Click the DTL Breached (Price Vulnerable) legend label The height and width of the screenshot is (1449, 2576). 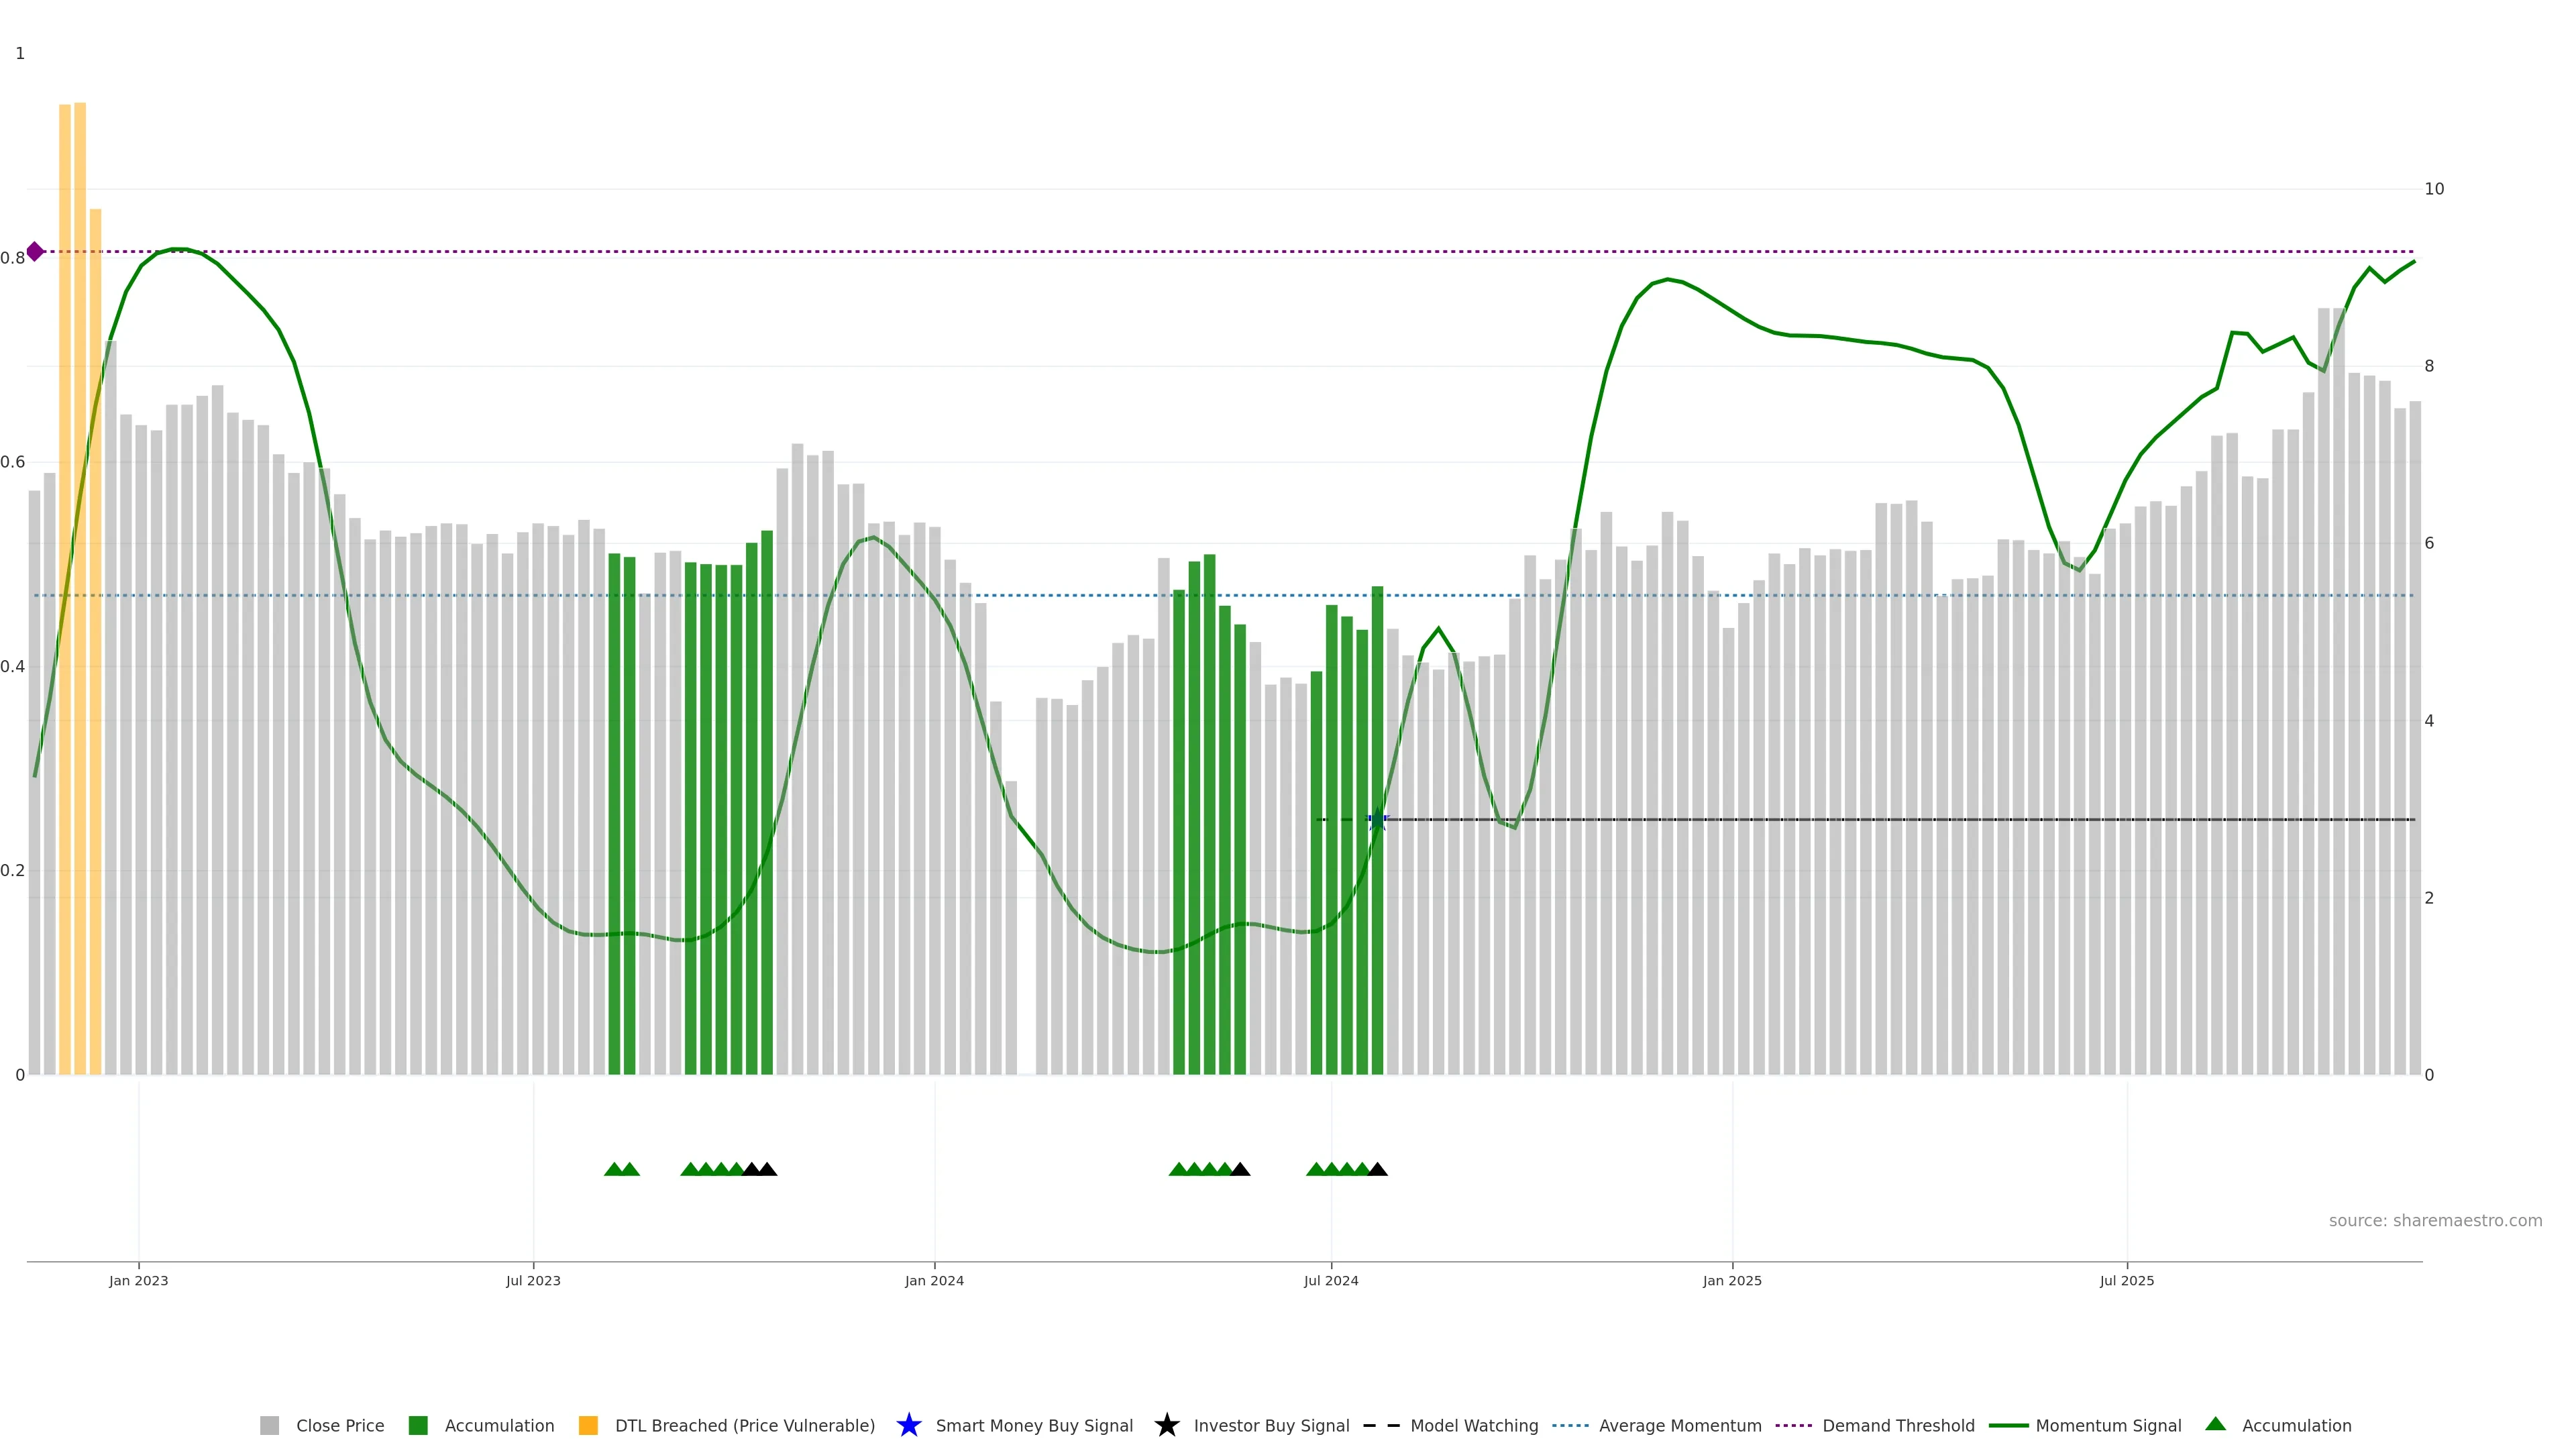744,1425
